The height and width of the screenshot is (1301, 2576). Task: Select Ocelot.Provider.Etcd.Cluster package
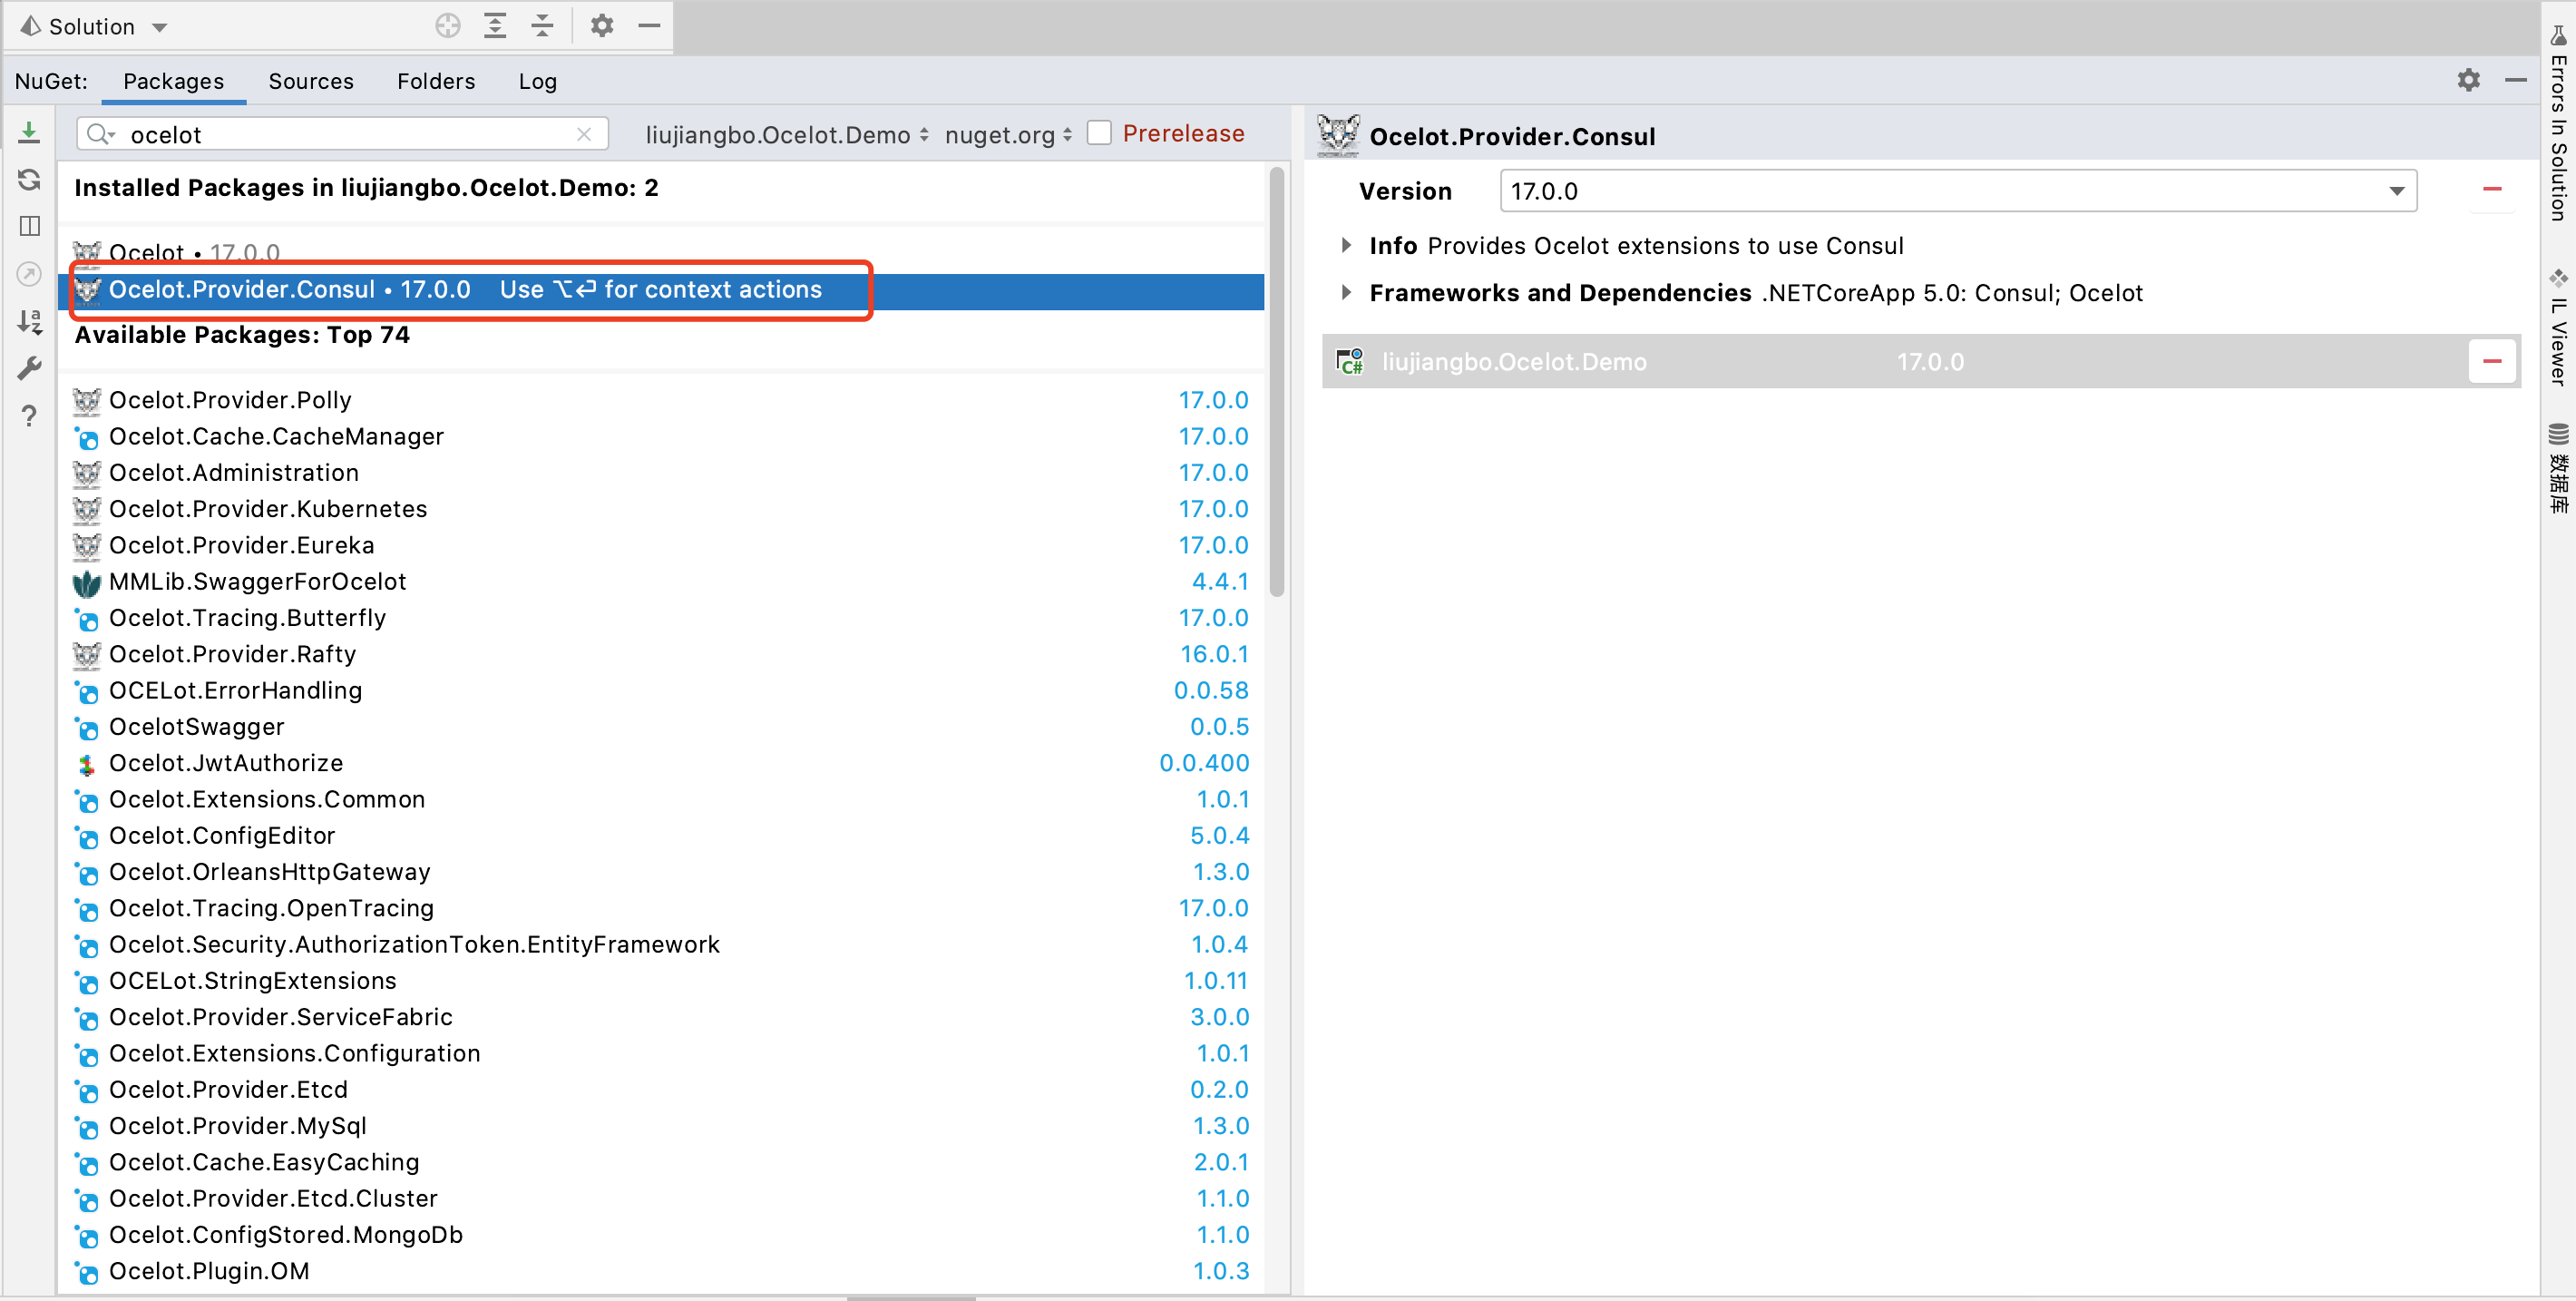point(661,1199)
